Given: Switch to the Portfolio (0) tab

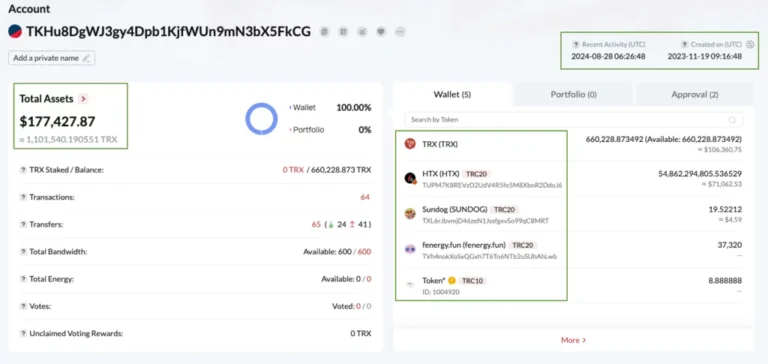Looking at the screenshot, I should [x=574, y=95].
